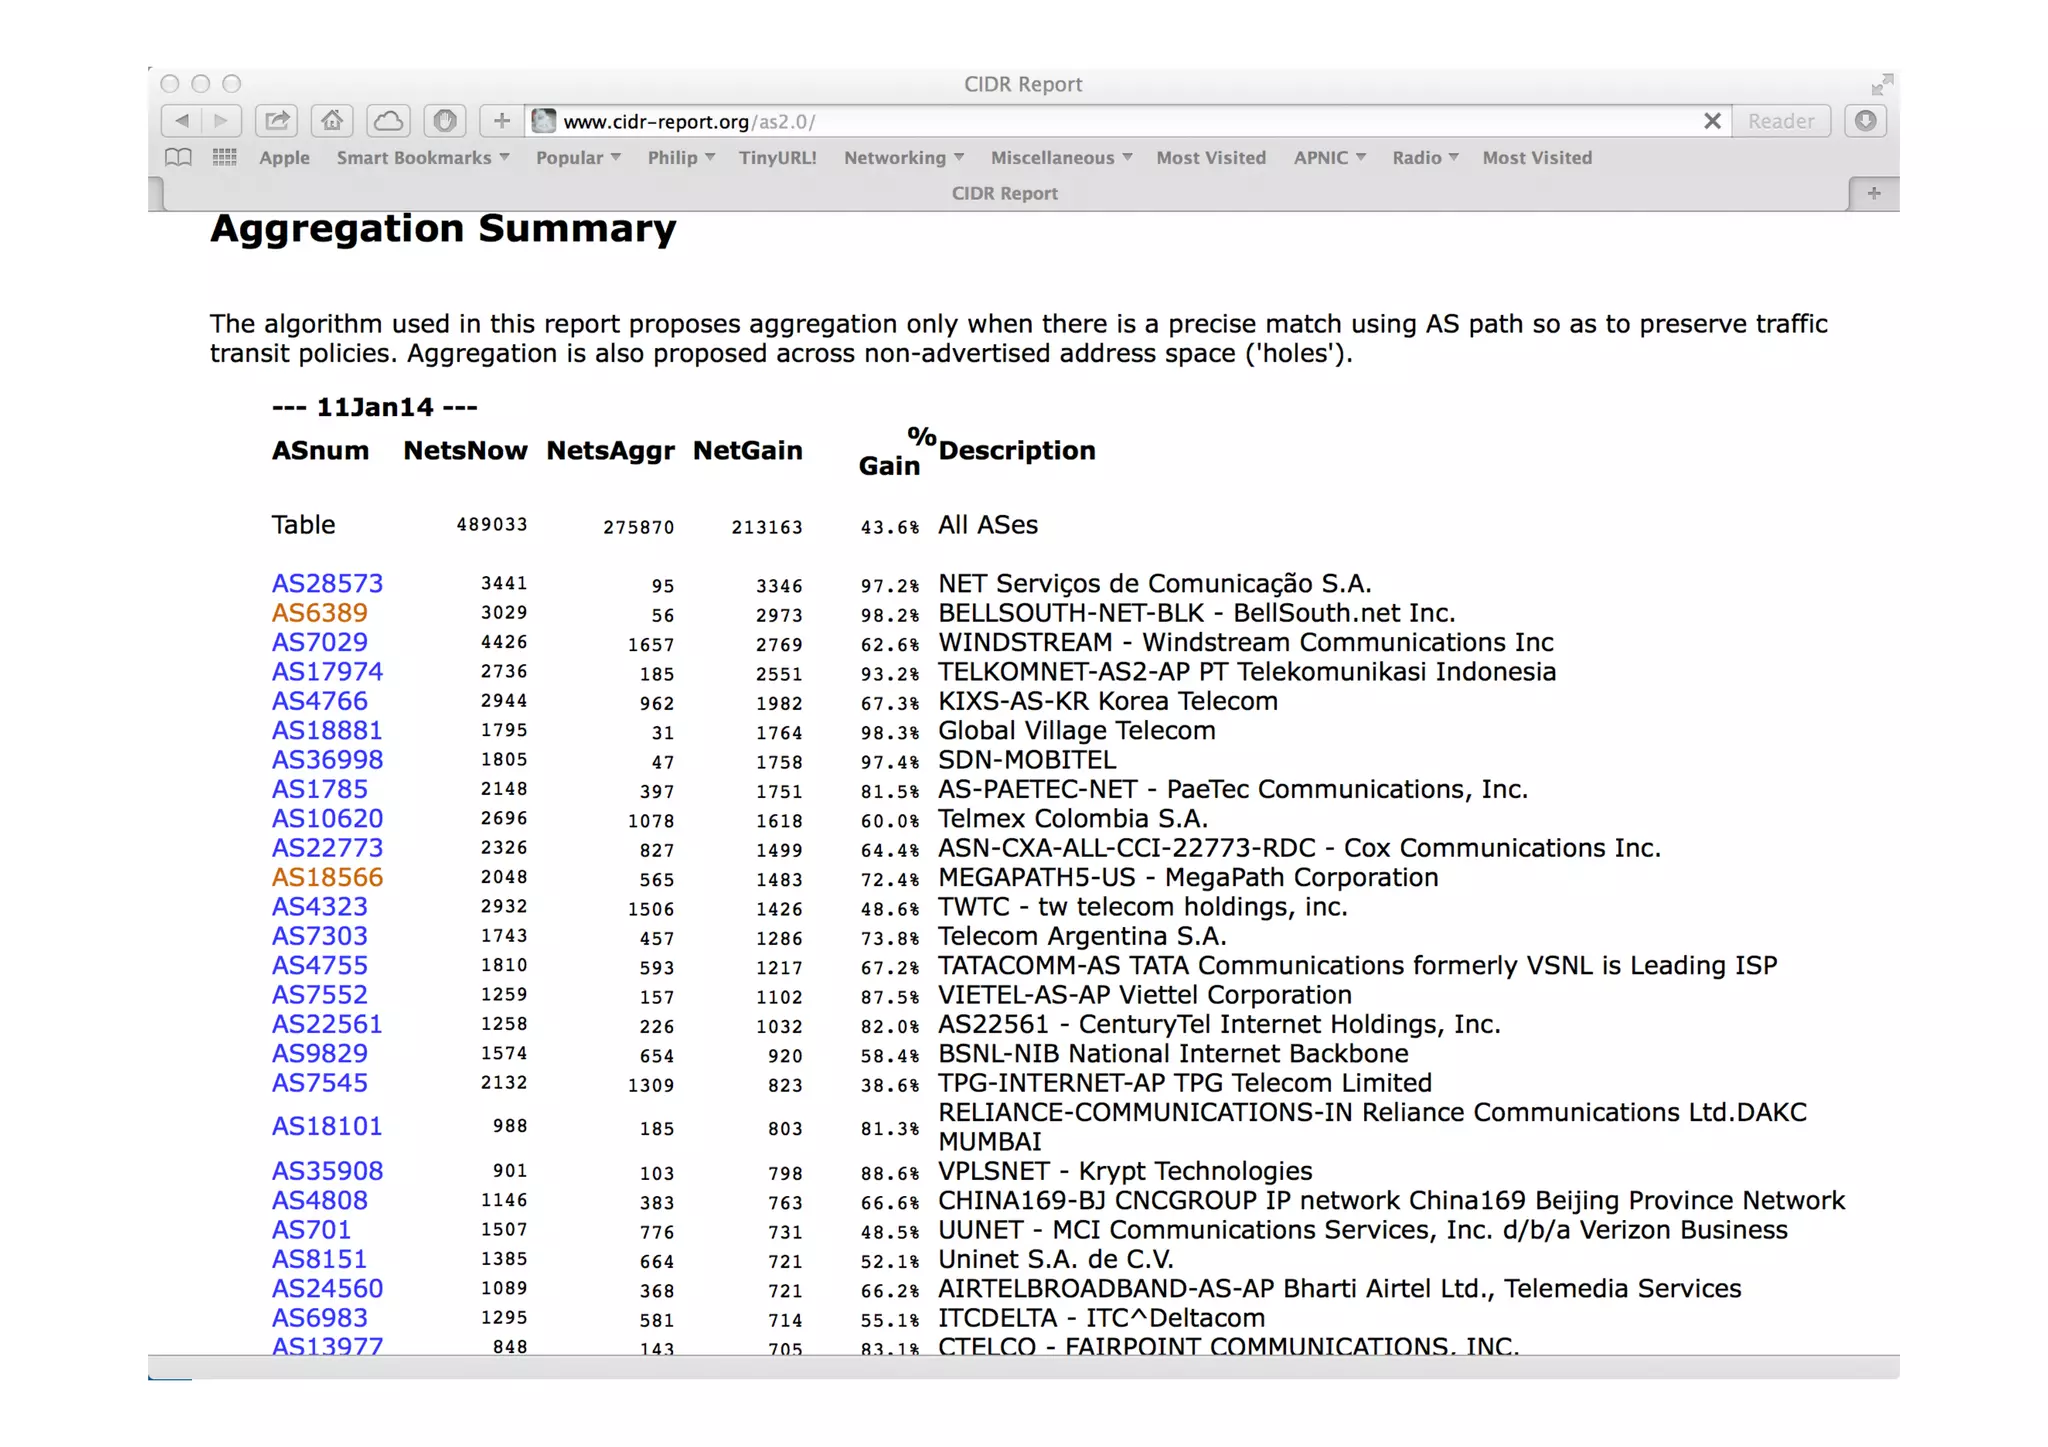2048x1447 pixels.
Task: Follow the AS18566 MegaPath link
Action: pos(327,877)
